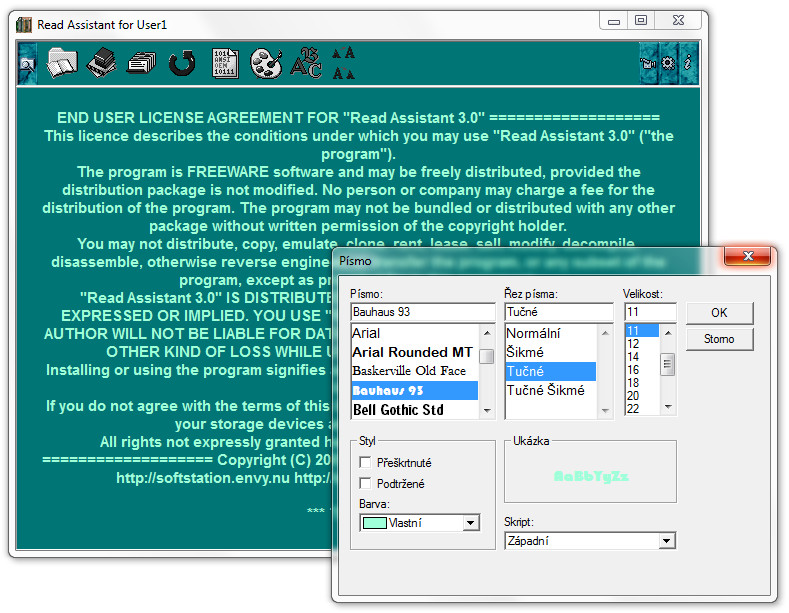Select size 12 in size list
This screenshot has width=789, height=613.
click(x=642, y=344)
